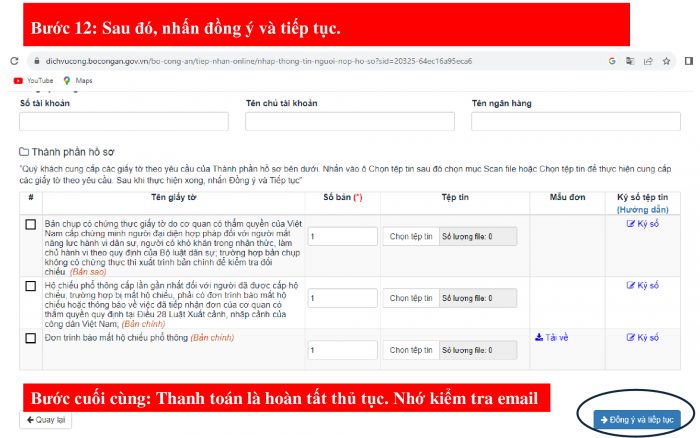Focus the Số tài khoản input field
This screenshot has width=700, height=438.
pos(124,121)
